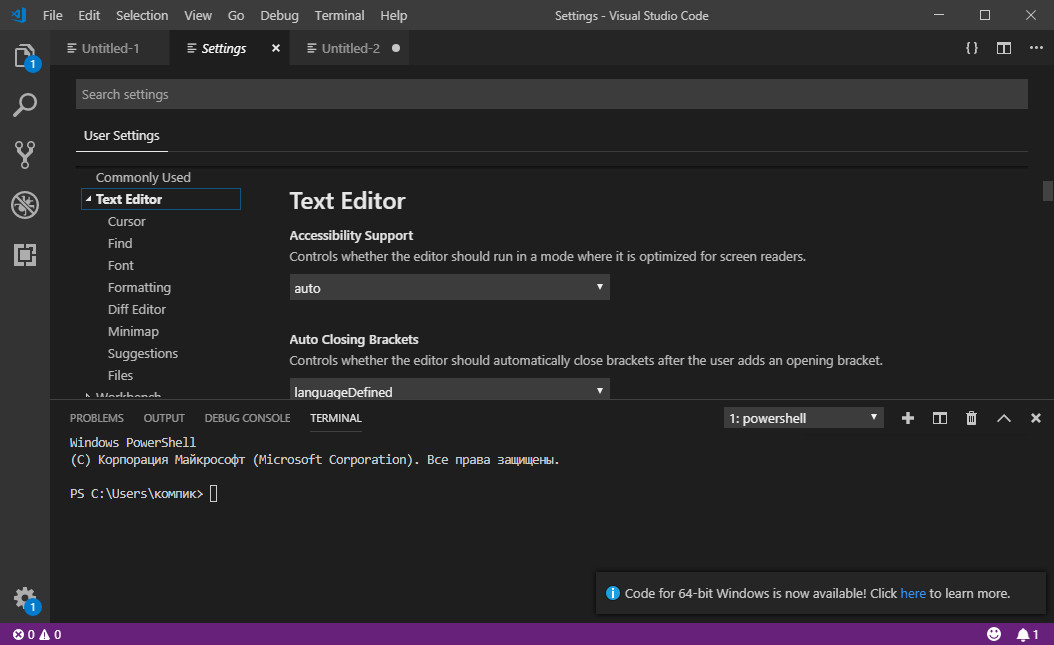This screenshot has height=645, width=1054.
Task: Open the Terminal menu
Action: 339,15
